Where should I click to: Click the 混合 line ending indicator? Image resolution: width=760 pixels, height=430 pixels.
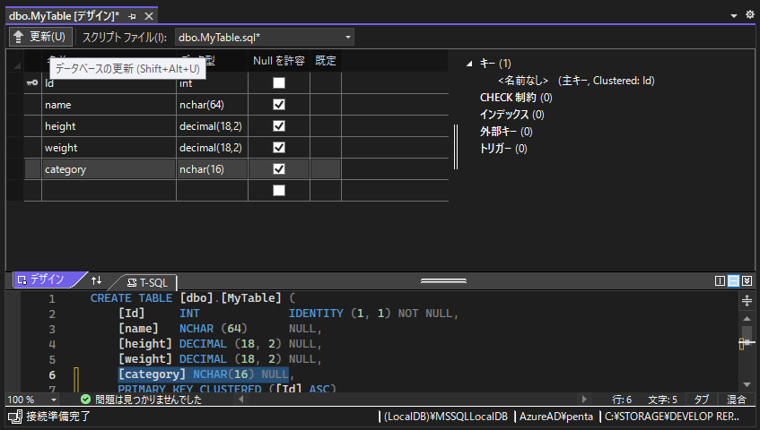tap(736, 399)
